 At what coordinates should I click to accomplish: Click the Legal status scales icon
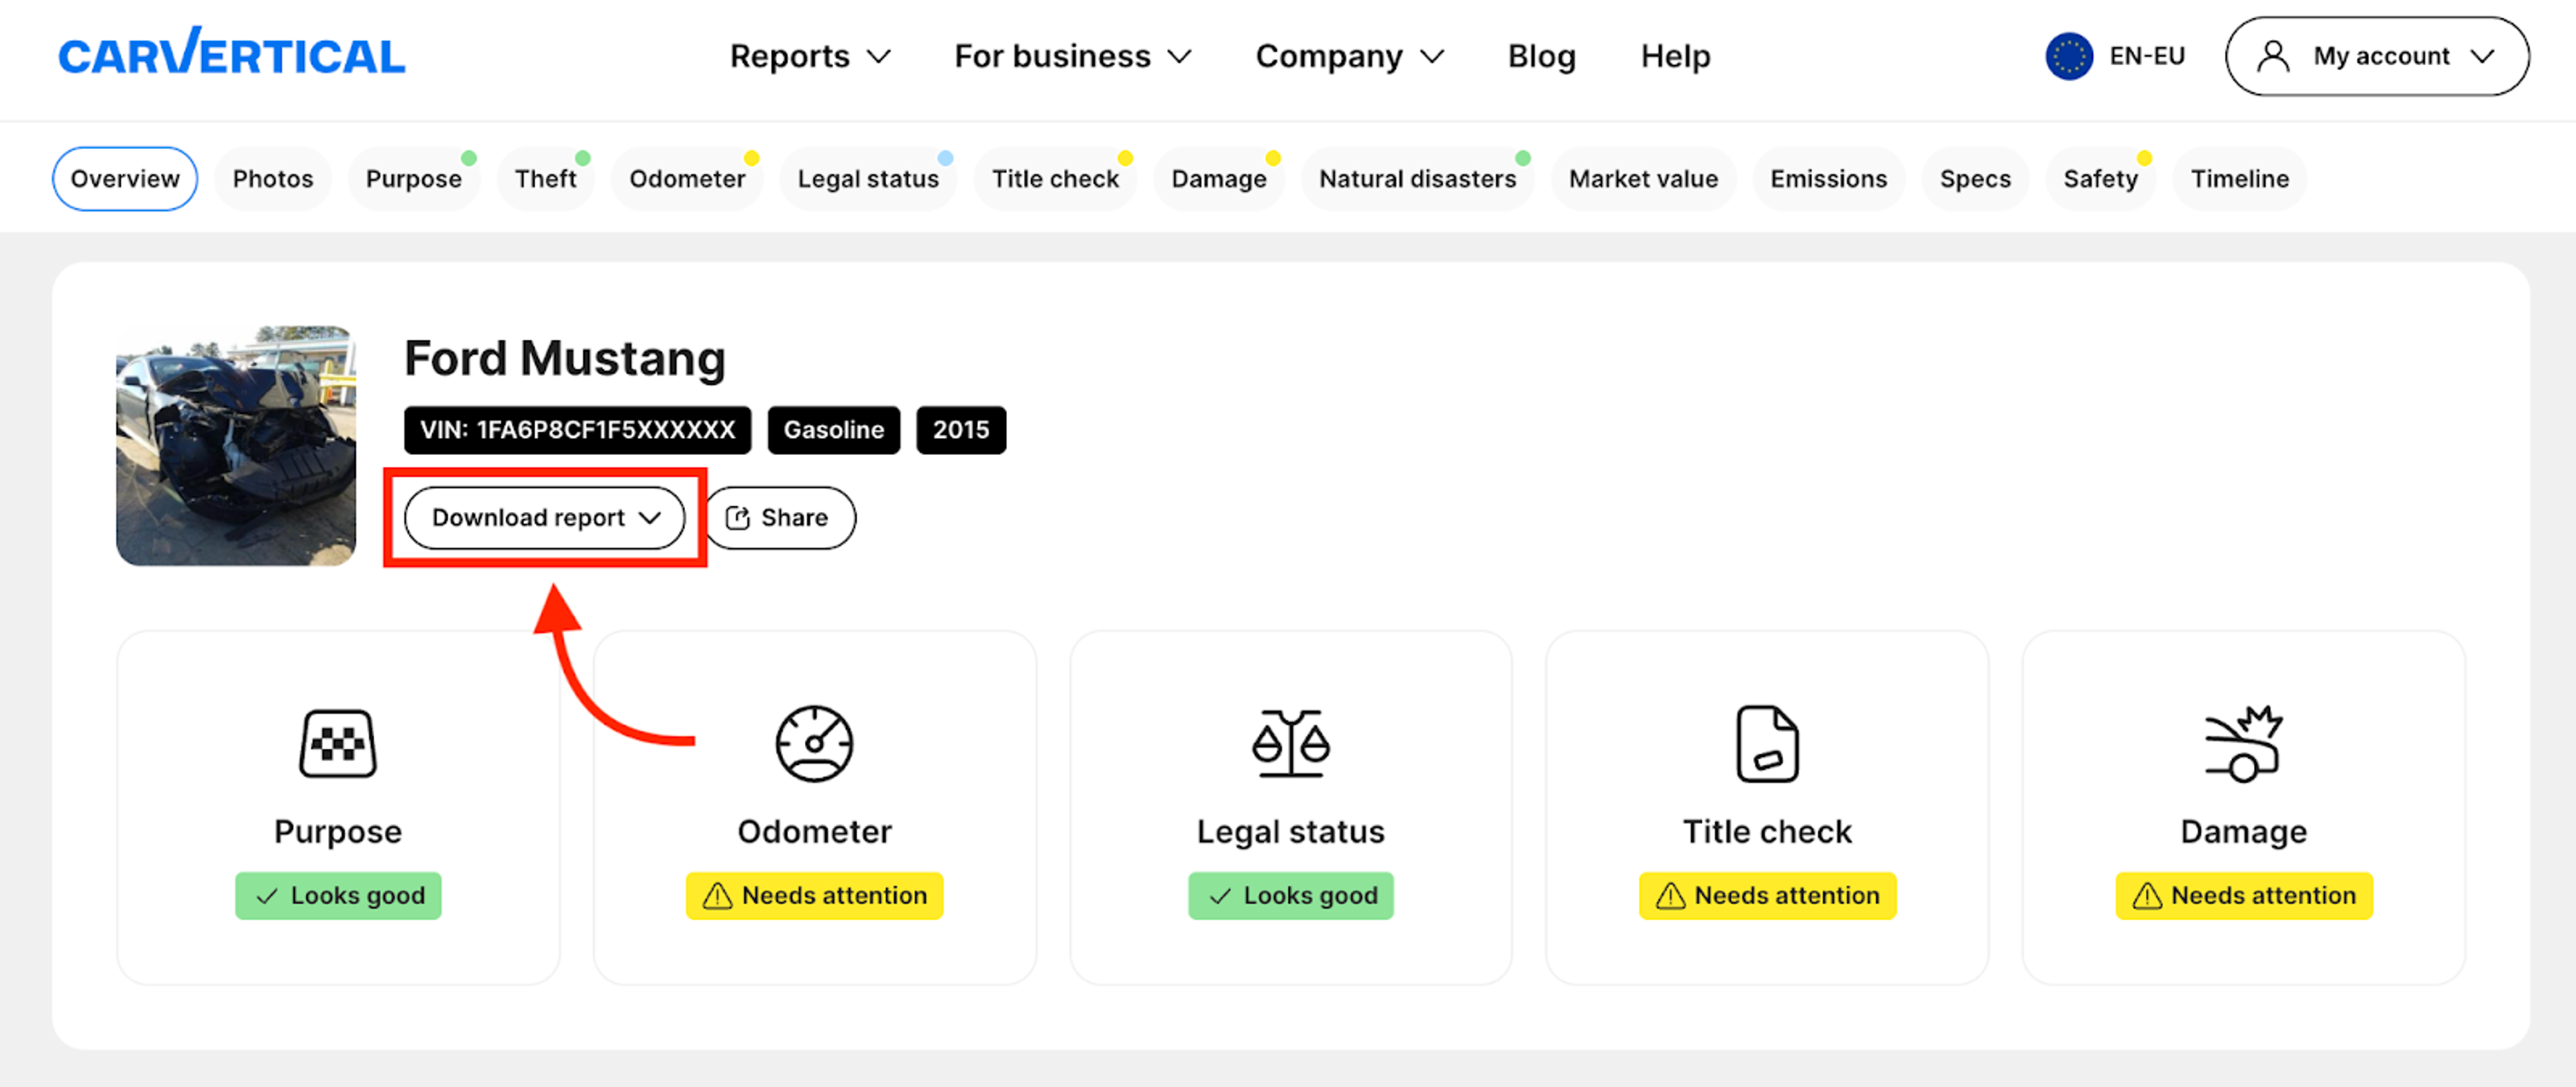point(1290,744)
